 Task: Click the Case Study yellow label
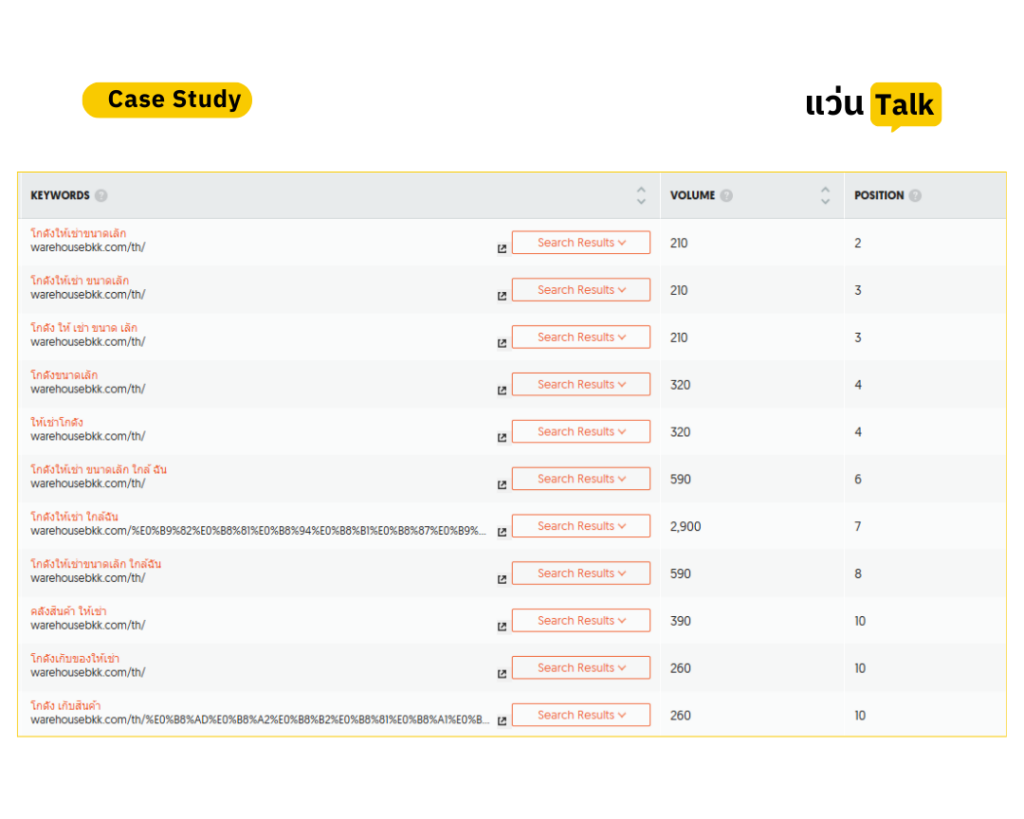point(167,100)
